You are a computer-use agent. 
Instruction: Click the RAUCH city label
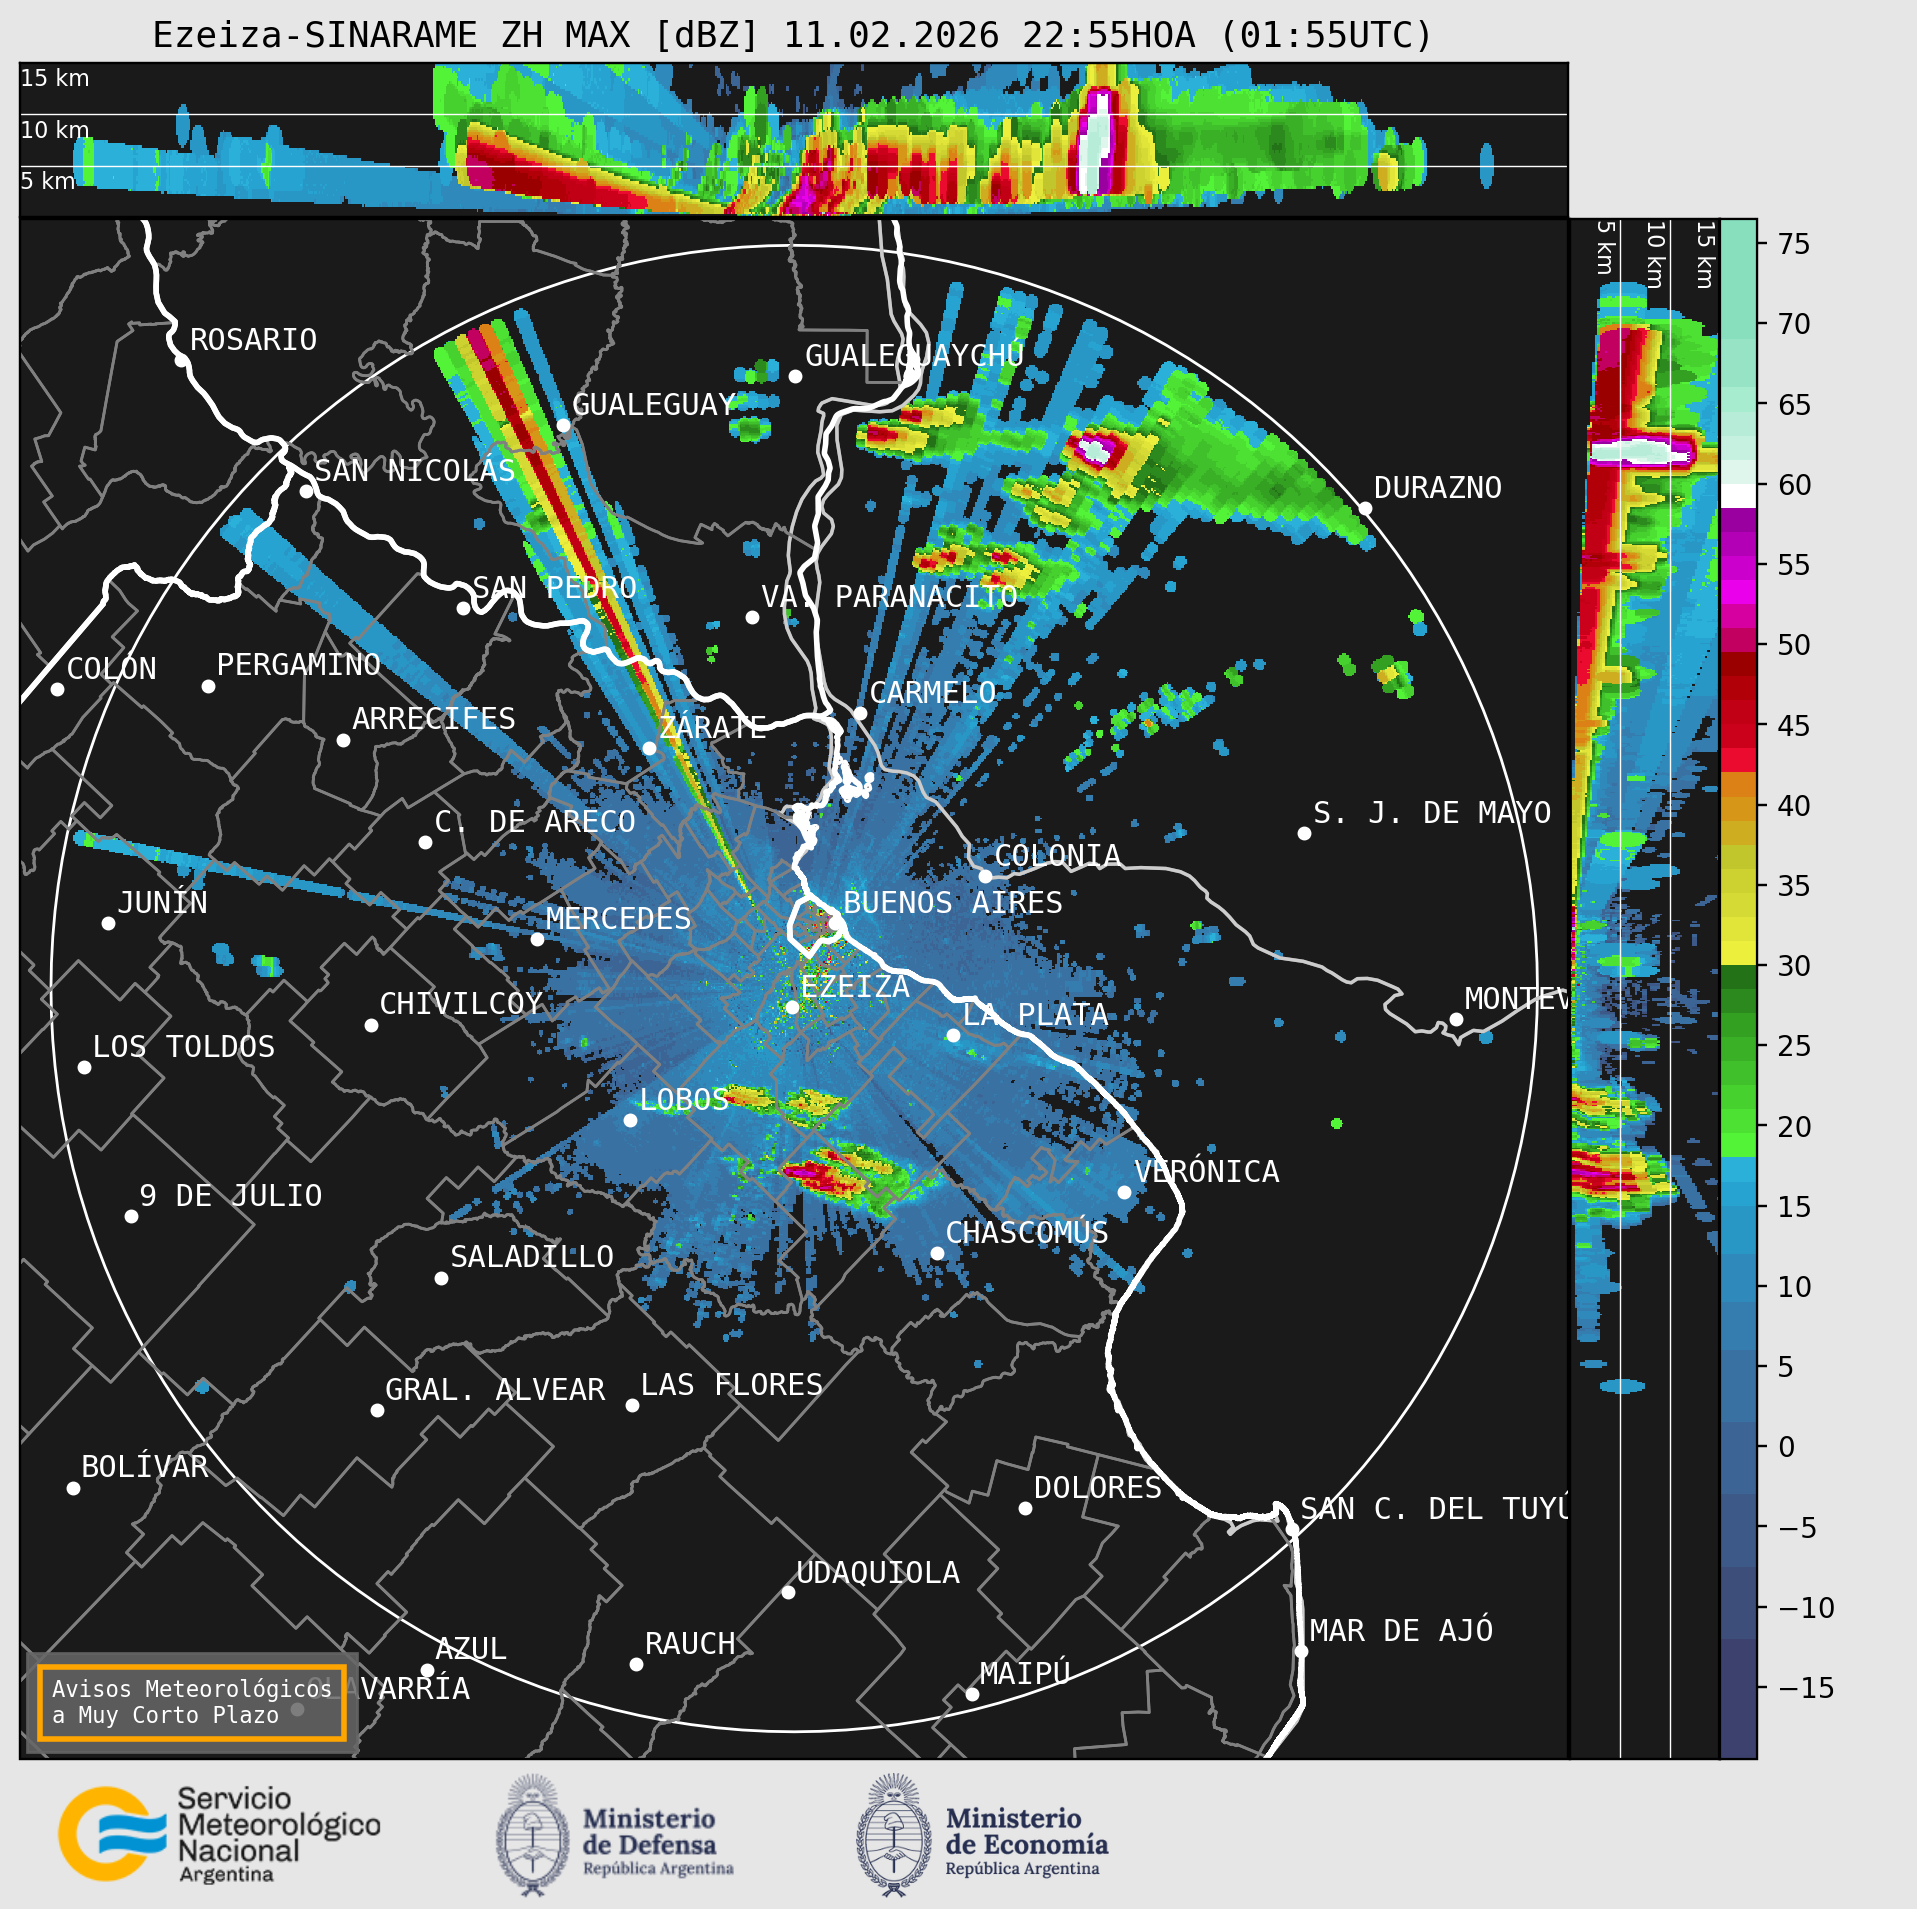[x=690, y=1644]
